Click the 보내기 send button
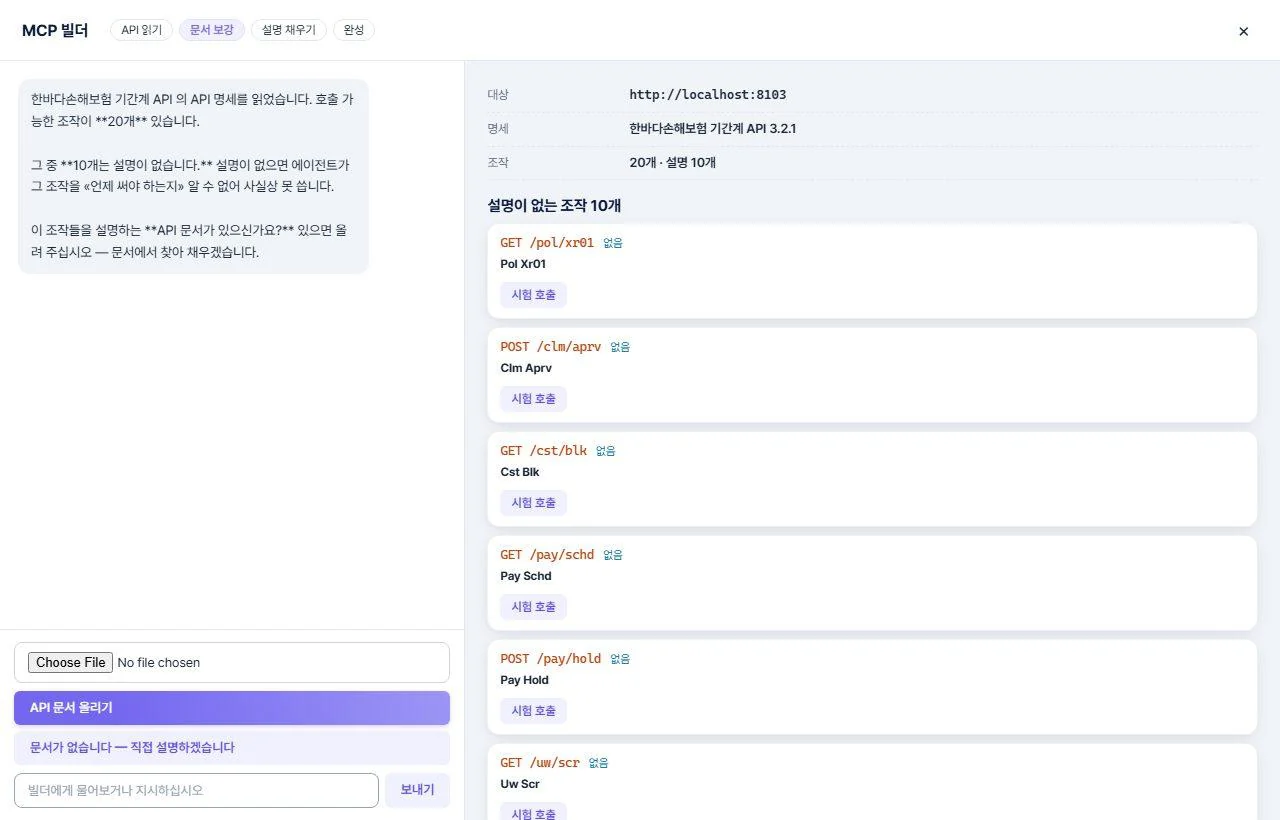Viewport: 1280px width, 820px height. pos(418,790)
